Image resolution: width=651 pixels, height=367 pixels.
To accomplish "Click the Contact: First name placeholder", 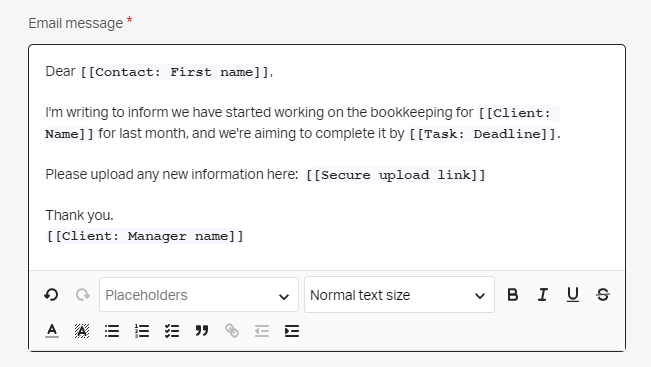I will tap(175, 72).
